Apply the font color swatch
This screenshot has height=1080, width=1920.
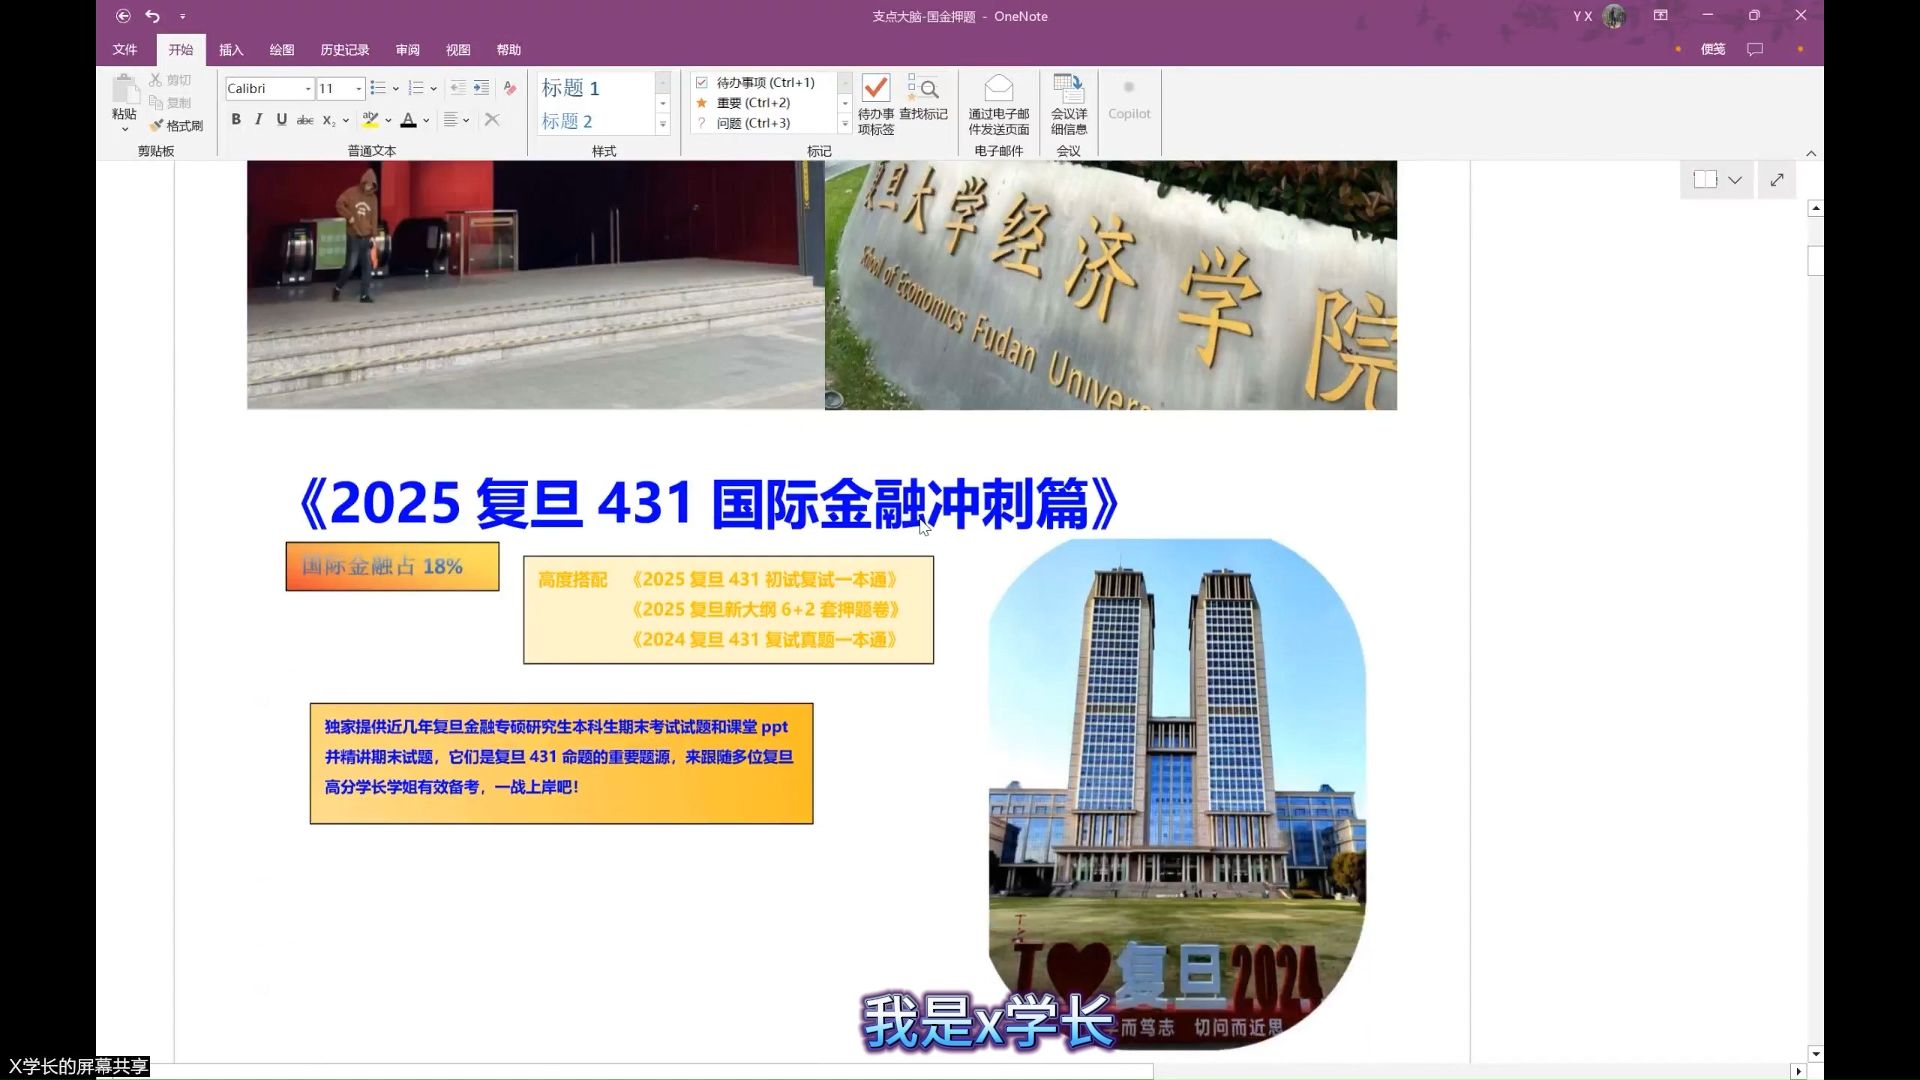[x=408, y=120]
